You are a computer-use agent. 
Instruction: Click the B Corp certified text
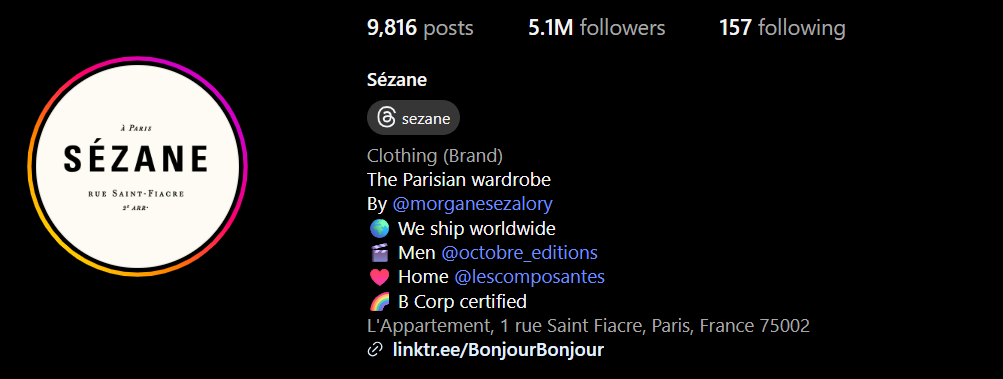tap(462, 302)
